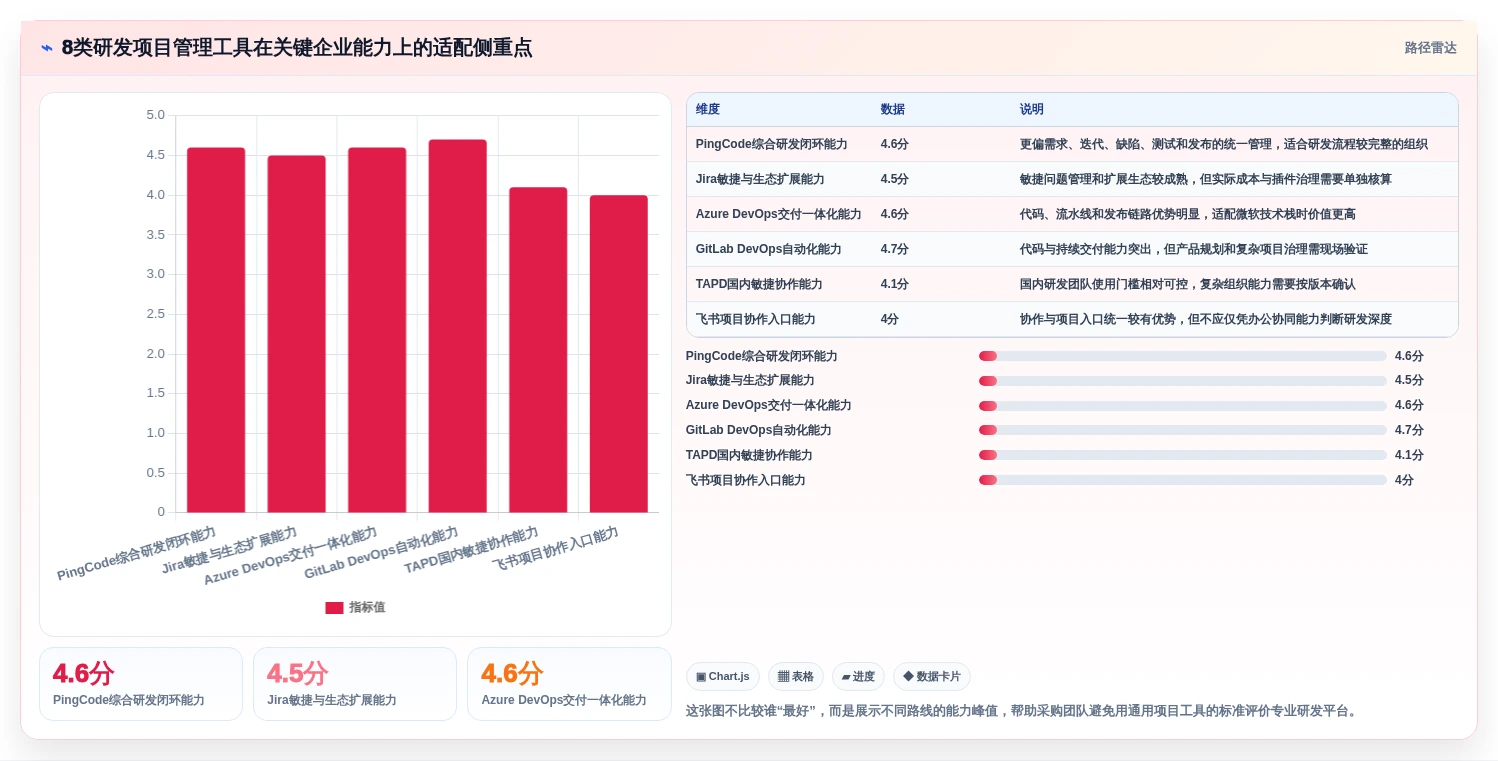Click the lightning icon beside the title

(x=47, y=48)
